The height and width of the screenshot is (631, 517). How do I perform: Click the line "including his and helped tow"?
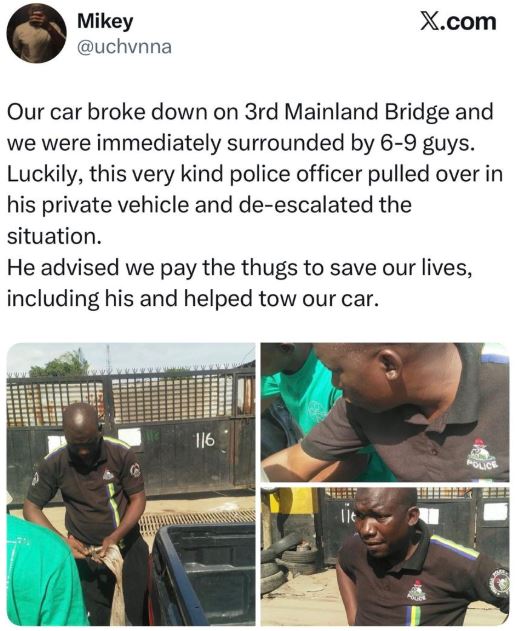193,299
